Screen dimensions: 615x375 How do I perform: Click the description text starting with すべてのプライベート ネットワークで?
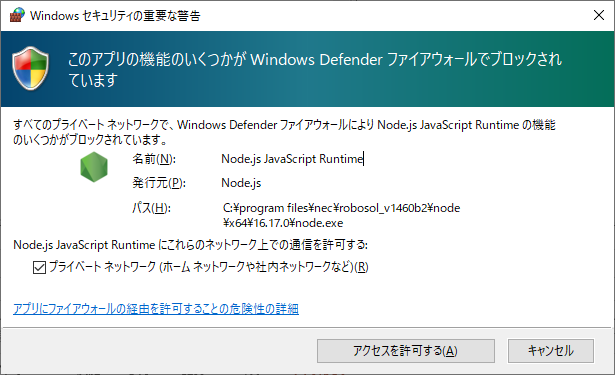tap(284, 132)
